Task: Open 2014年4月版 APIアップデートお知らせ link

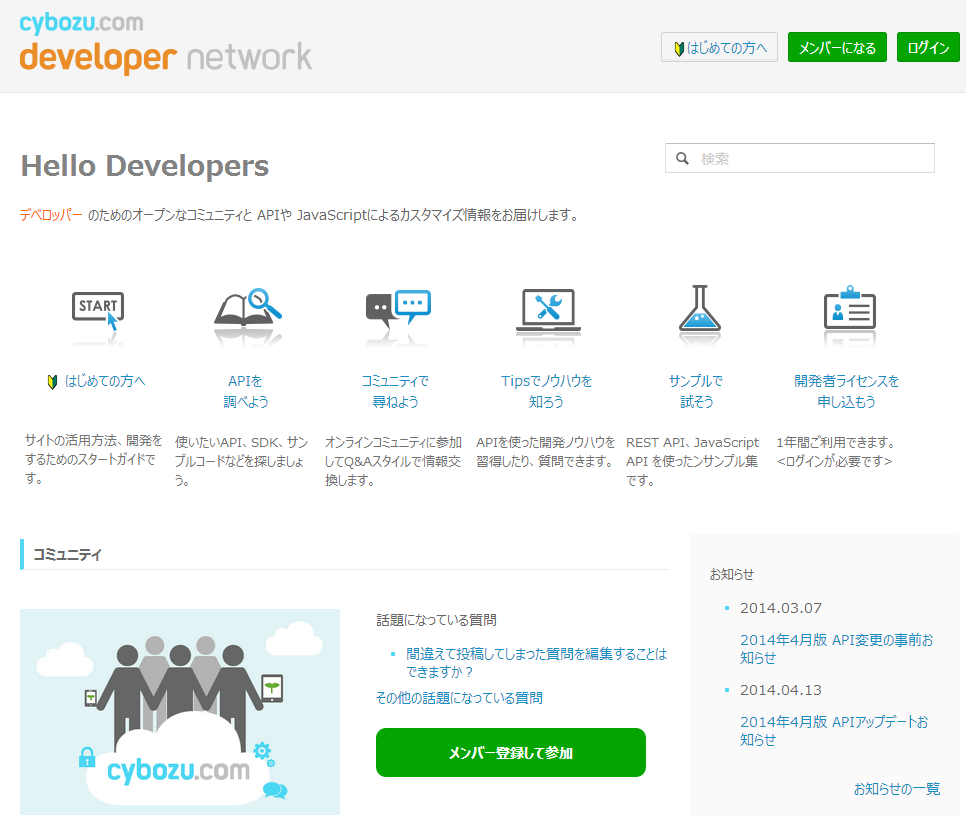Action: coord(834,731)
